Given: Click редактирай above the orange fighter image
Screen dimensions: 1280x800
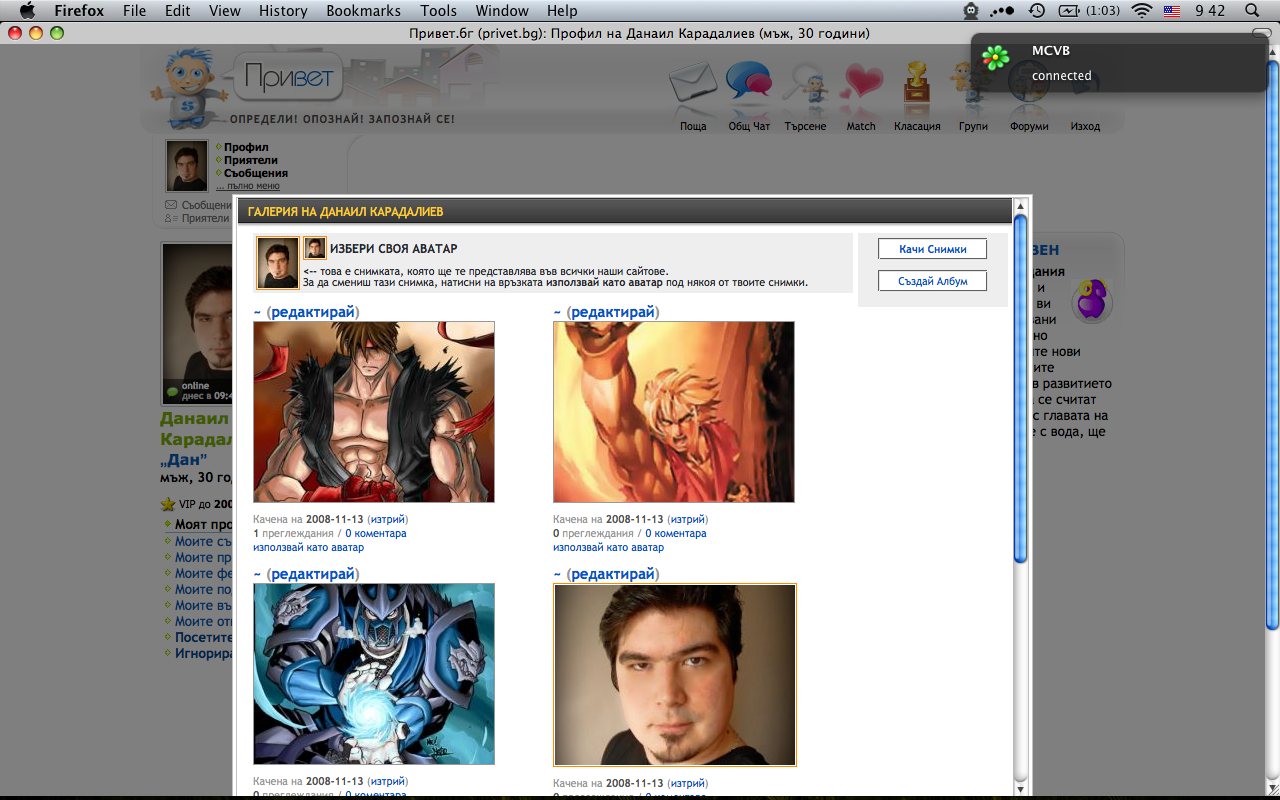Looking at the screenshot, I should (613, 312).
